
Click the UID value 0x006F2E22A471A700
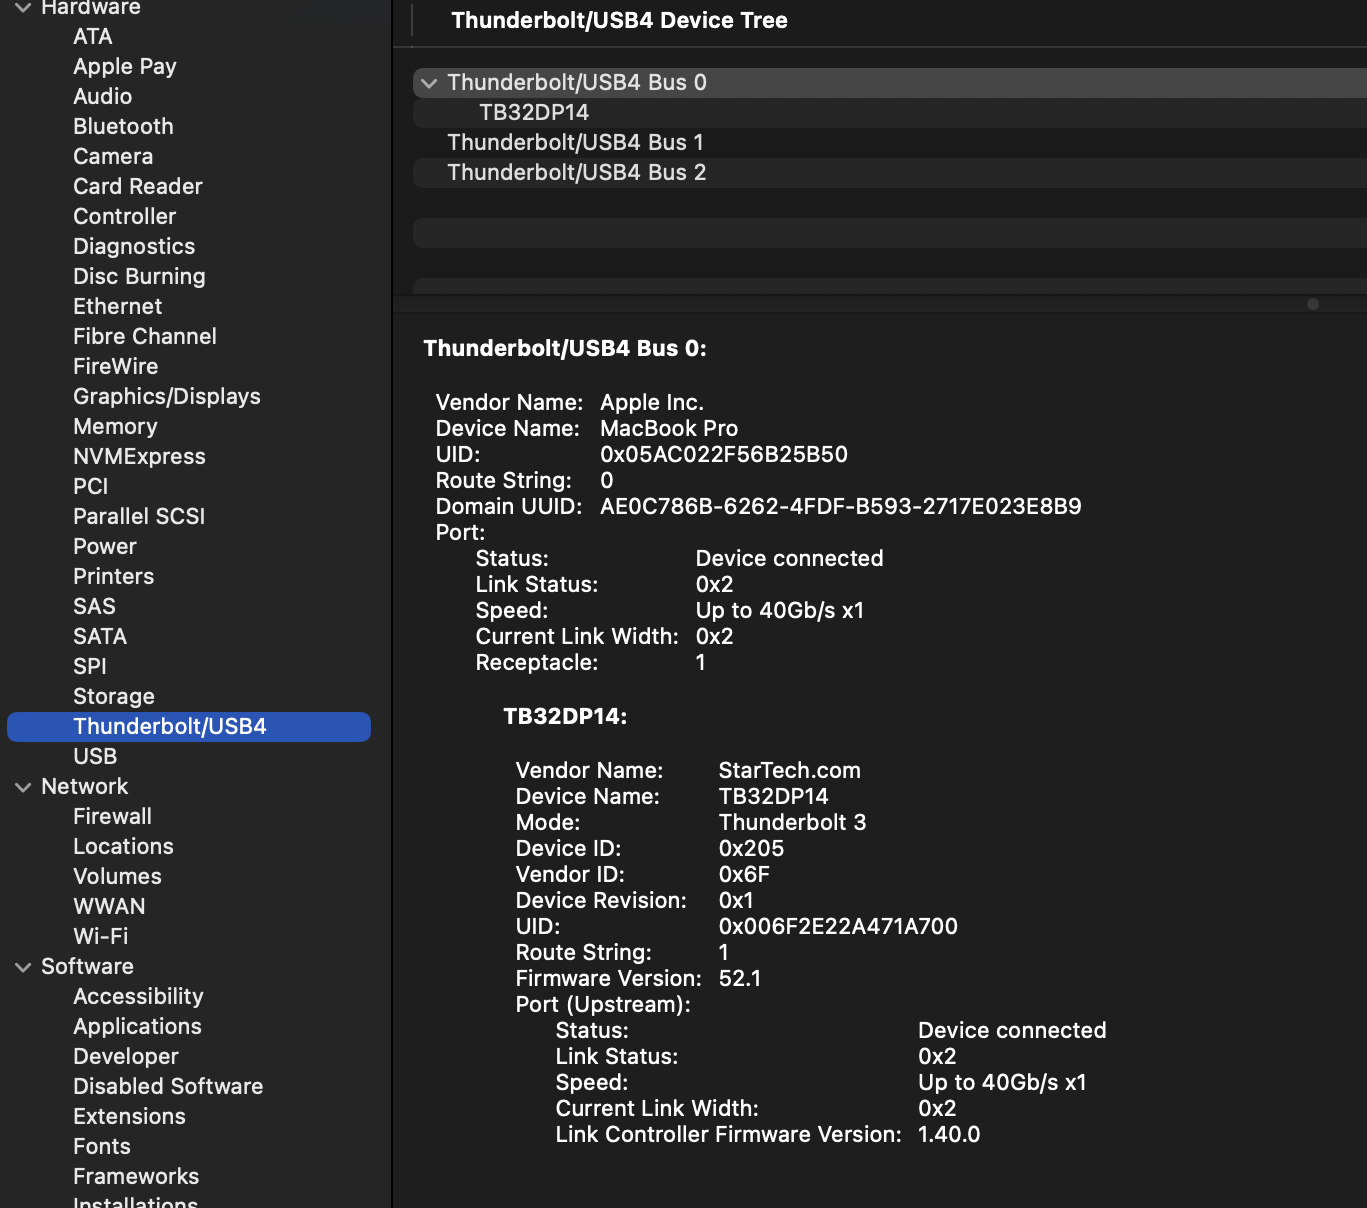[839, 927]
